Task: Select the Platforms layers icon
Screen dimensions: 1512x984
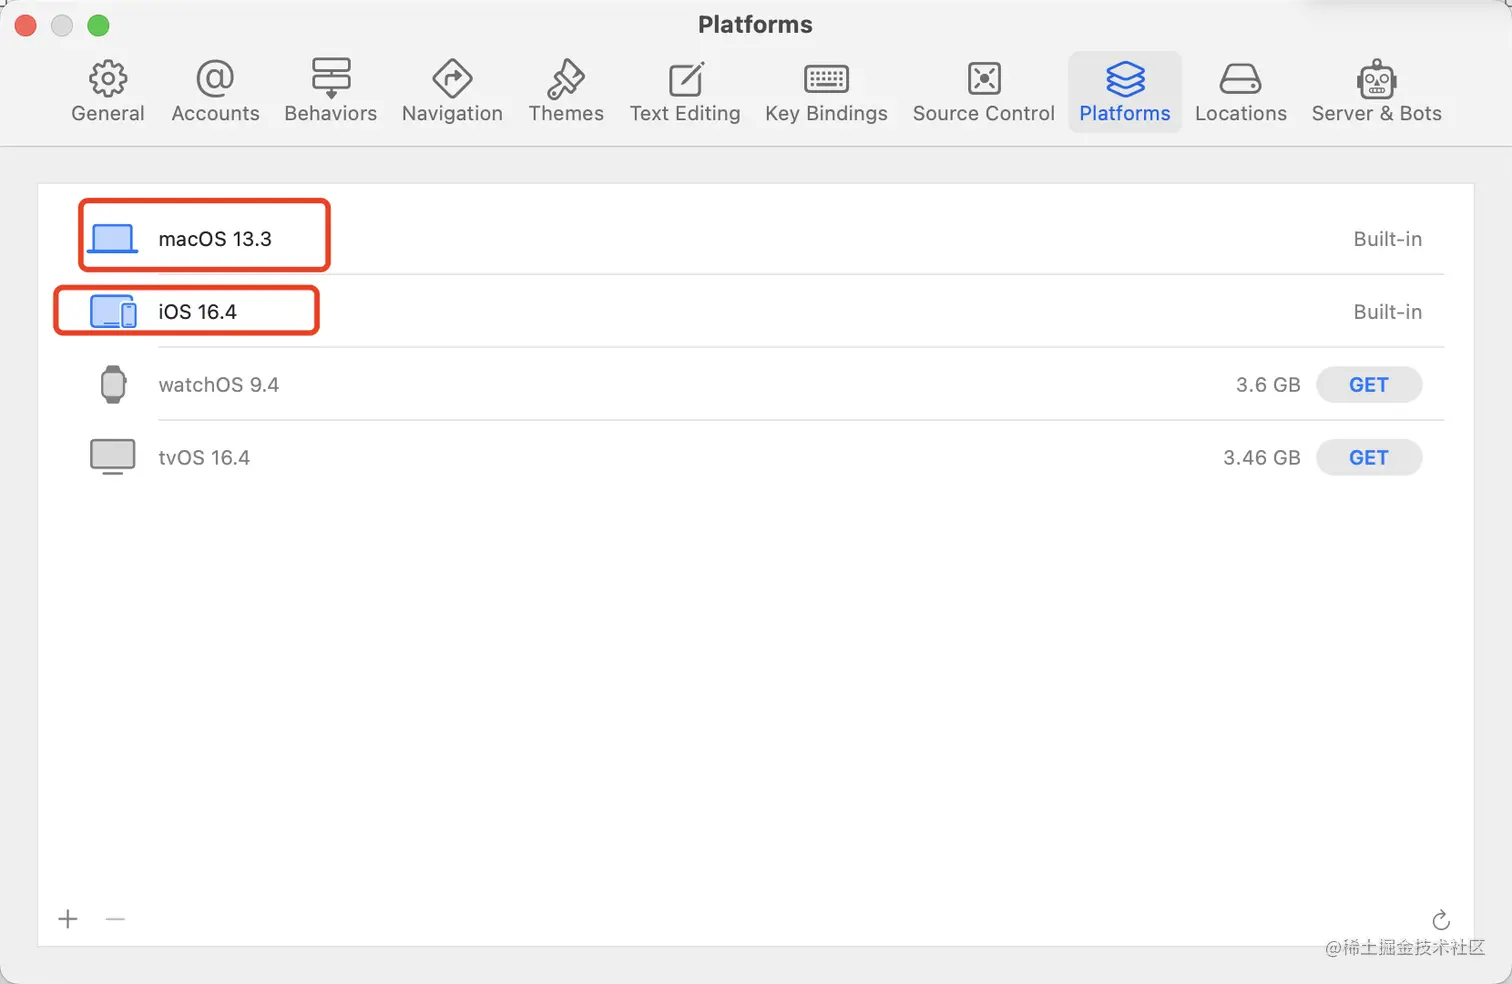Action: pyautogui.click(x=1125, y=78)
